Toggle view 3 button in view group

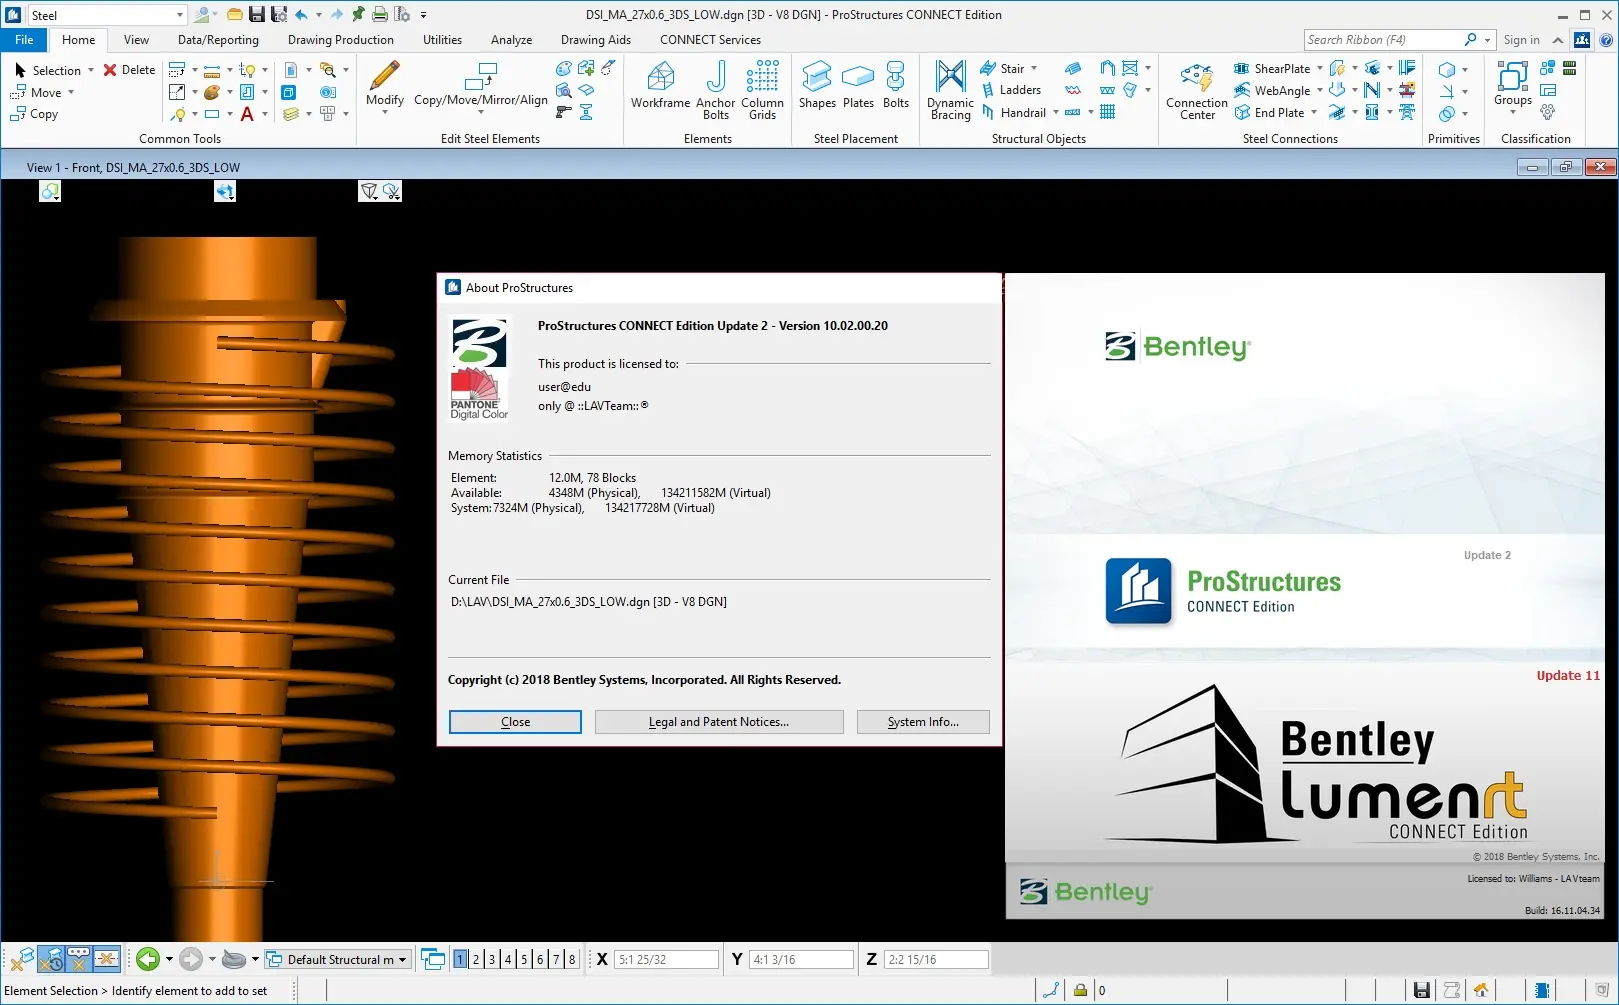(x=492, y=959)
